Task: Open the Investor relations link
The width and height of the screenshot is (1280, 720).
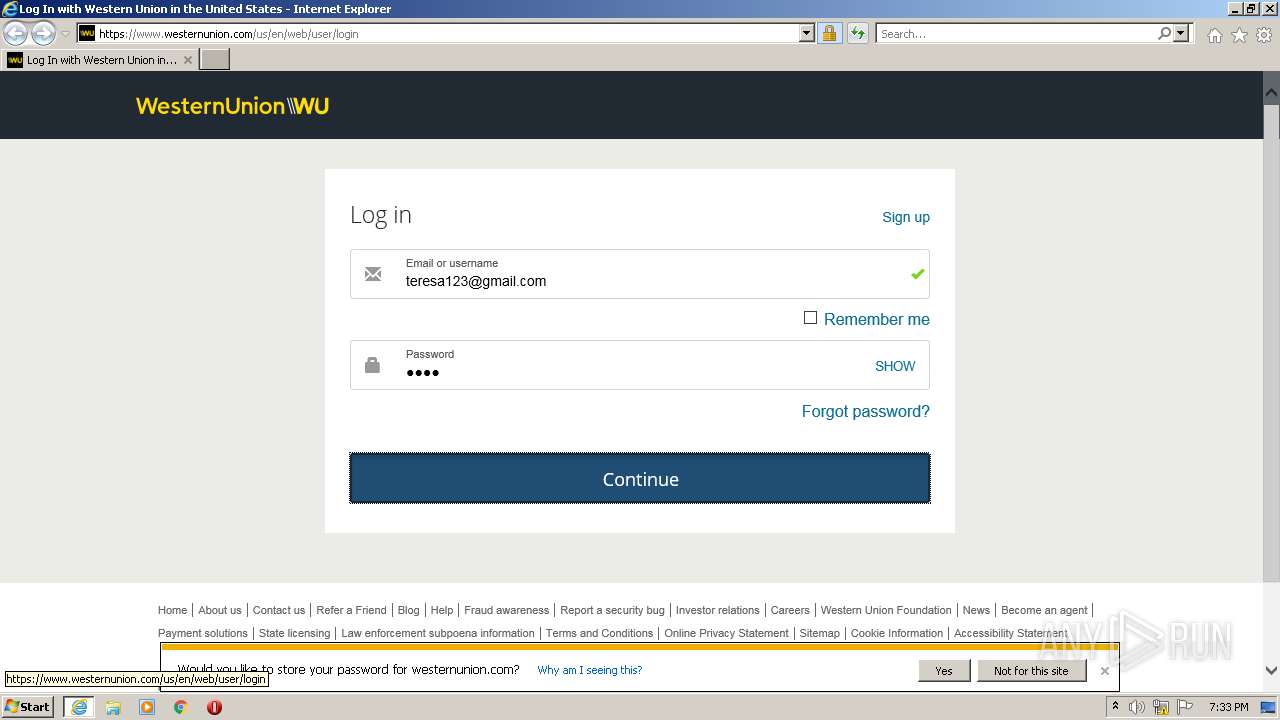Action: tap(717, 610)
